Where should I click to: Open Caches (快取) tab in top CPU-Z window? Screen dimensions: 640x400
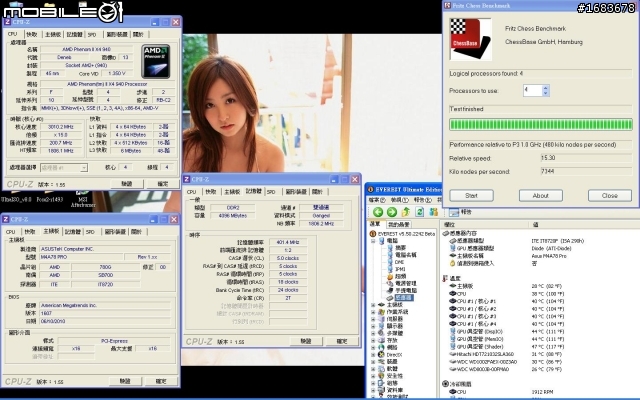(x=31, y=35)
